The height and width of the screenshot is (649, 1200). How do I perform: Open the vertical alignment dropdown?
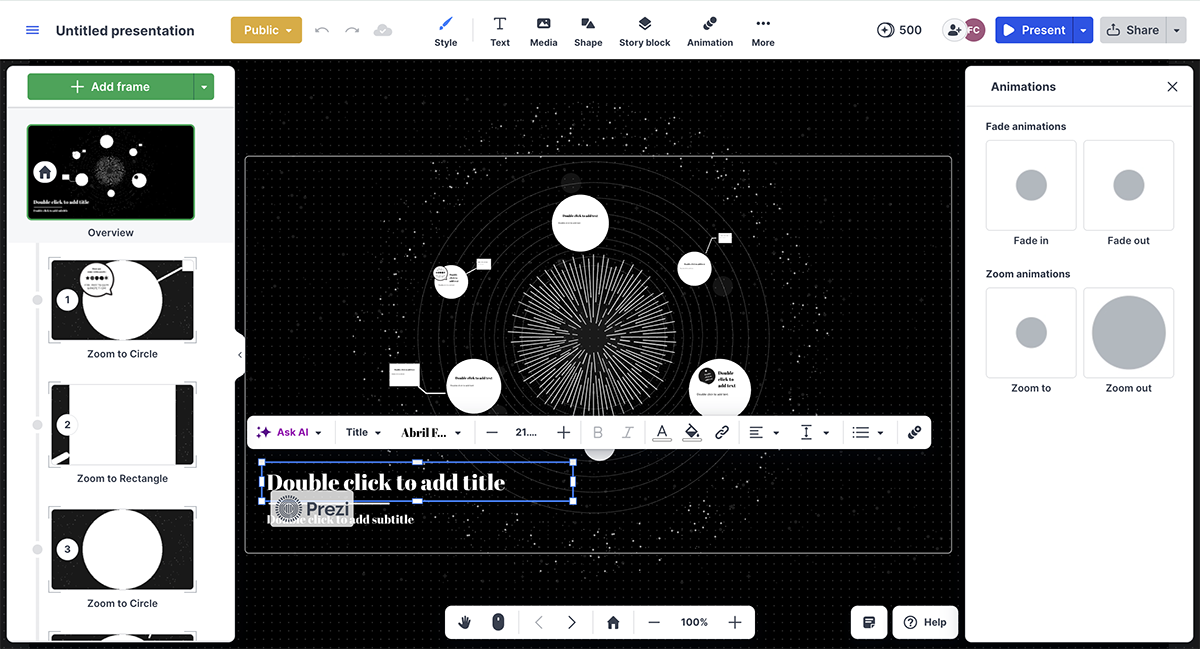click(x=815, y=433)
